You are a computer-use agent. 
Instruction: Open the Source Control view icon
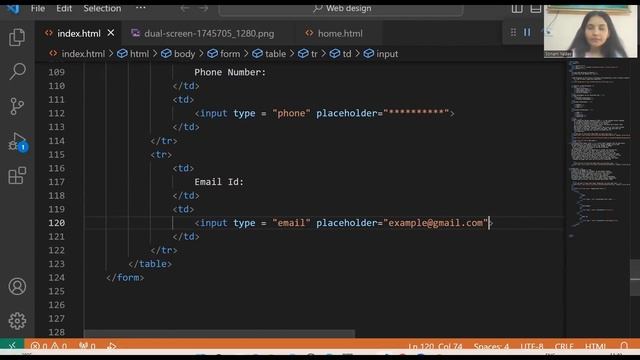pyautogui.click(x=17, y=106)
